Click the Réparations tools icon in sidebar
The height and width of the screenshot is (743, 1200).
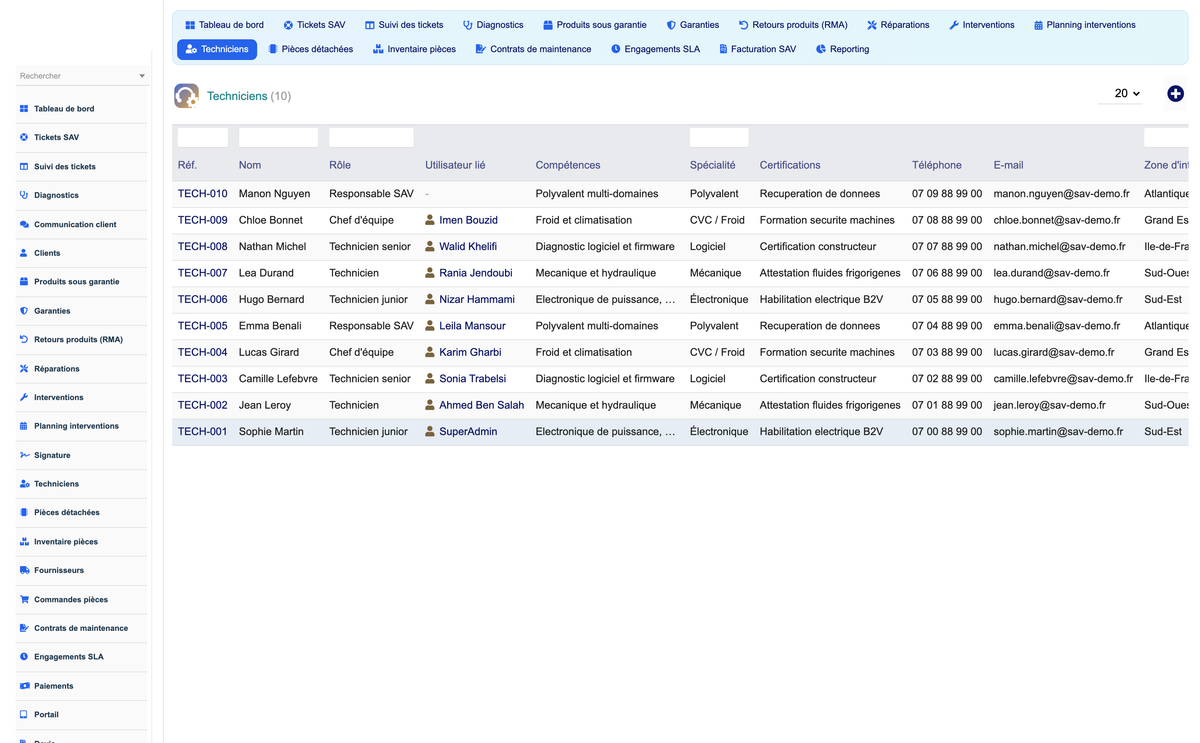[24, 369]
